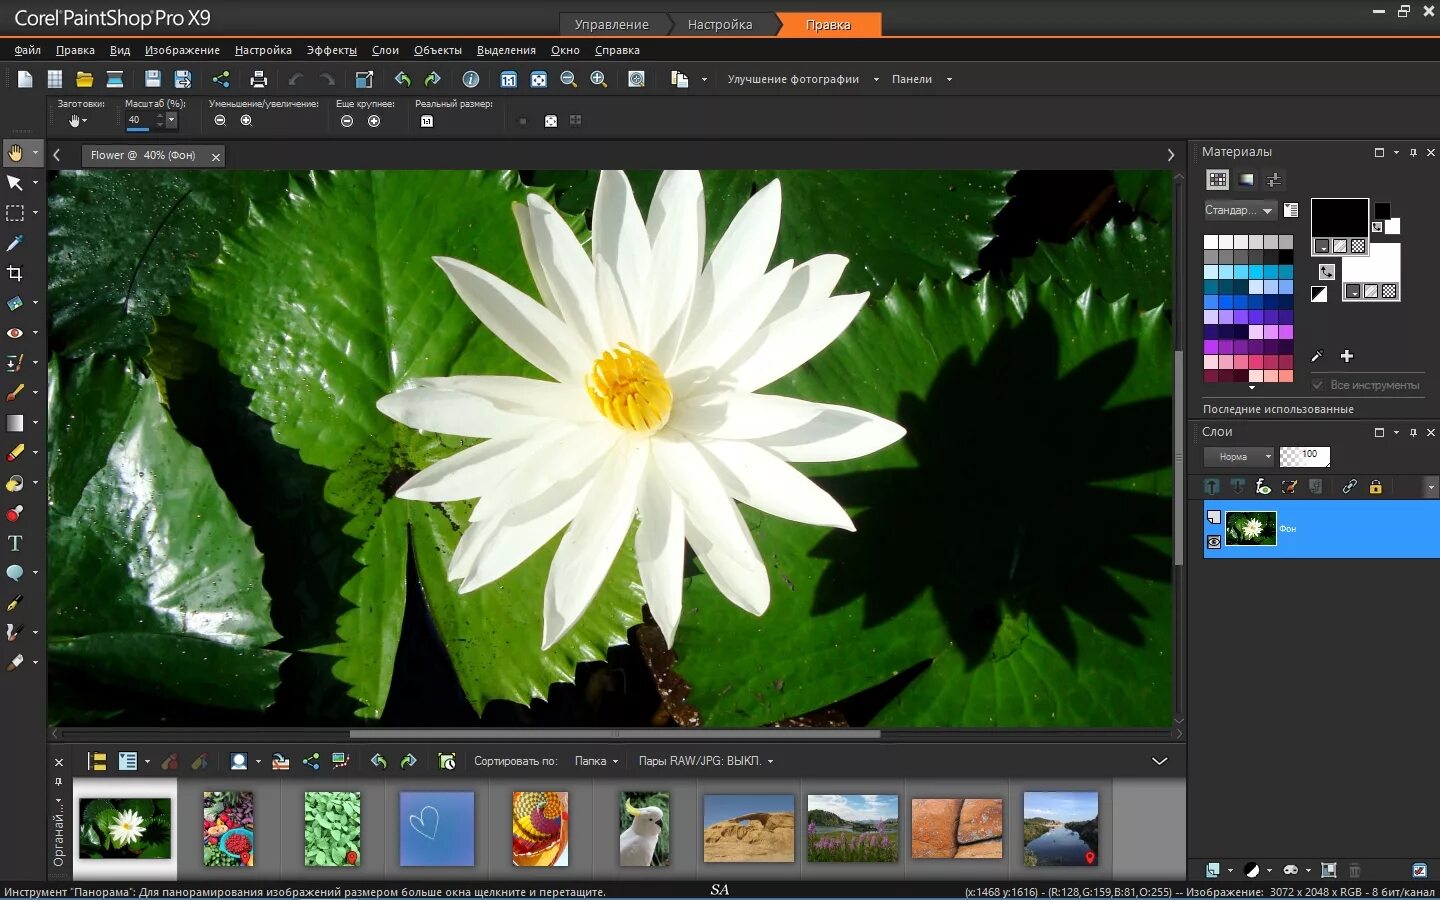Click the lock icon in Layers panel
This screenshot has width=1440, height=900.
tap(1375, 487)
